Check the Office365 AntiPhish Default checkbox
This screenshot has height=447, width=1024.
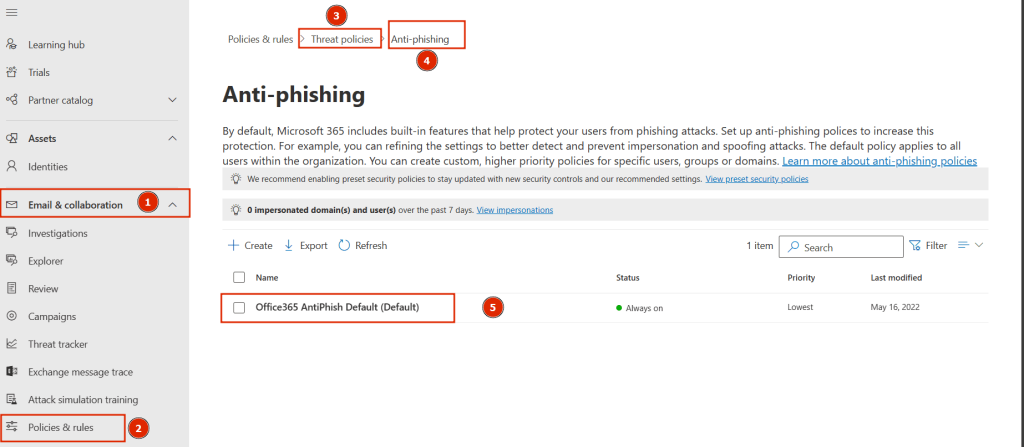(239, 307)
